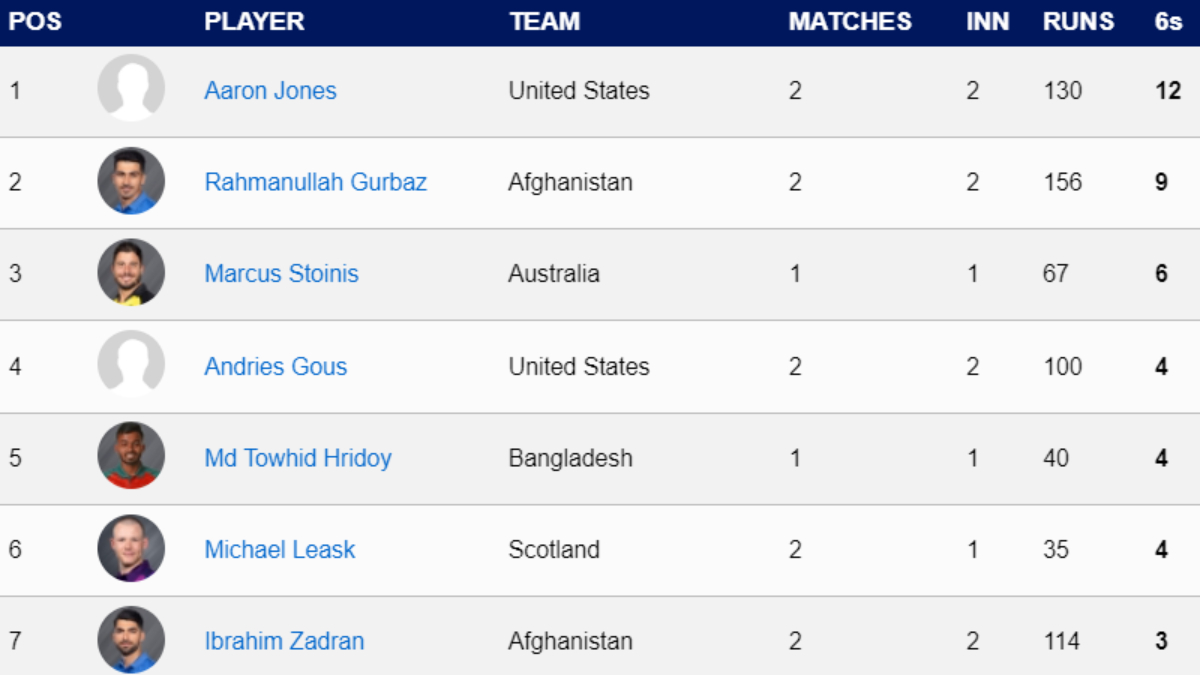Screen dimensions: 1200x675
Task: Click Aaron Jones's placeholder avatar
Action: [131, 89]
